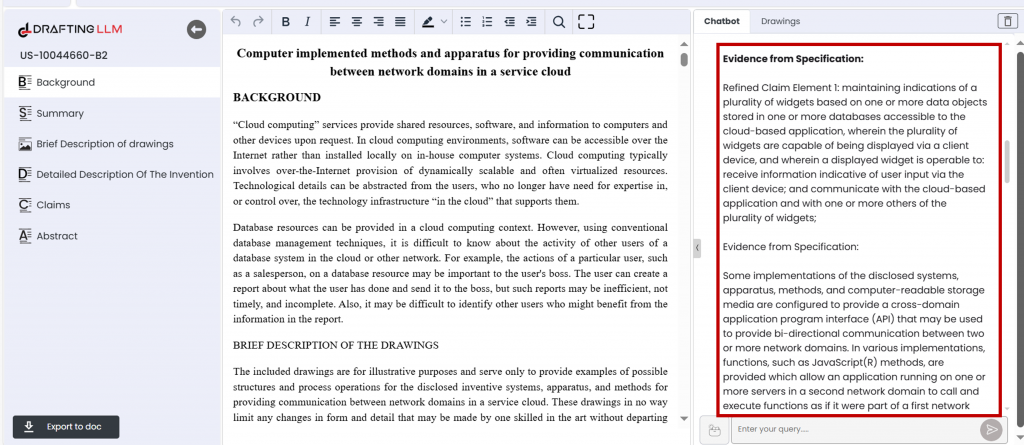Delete chat with trash icon

tap(1006, 22)
